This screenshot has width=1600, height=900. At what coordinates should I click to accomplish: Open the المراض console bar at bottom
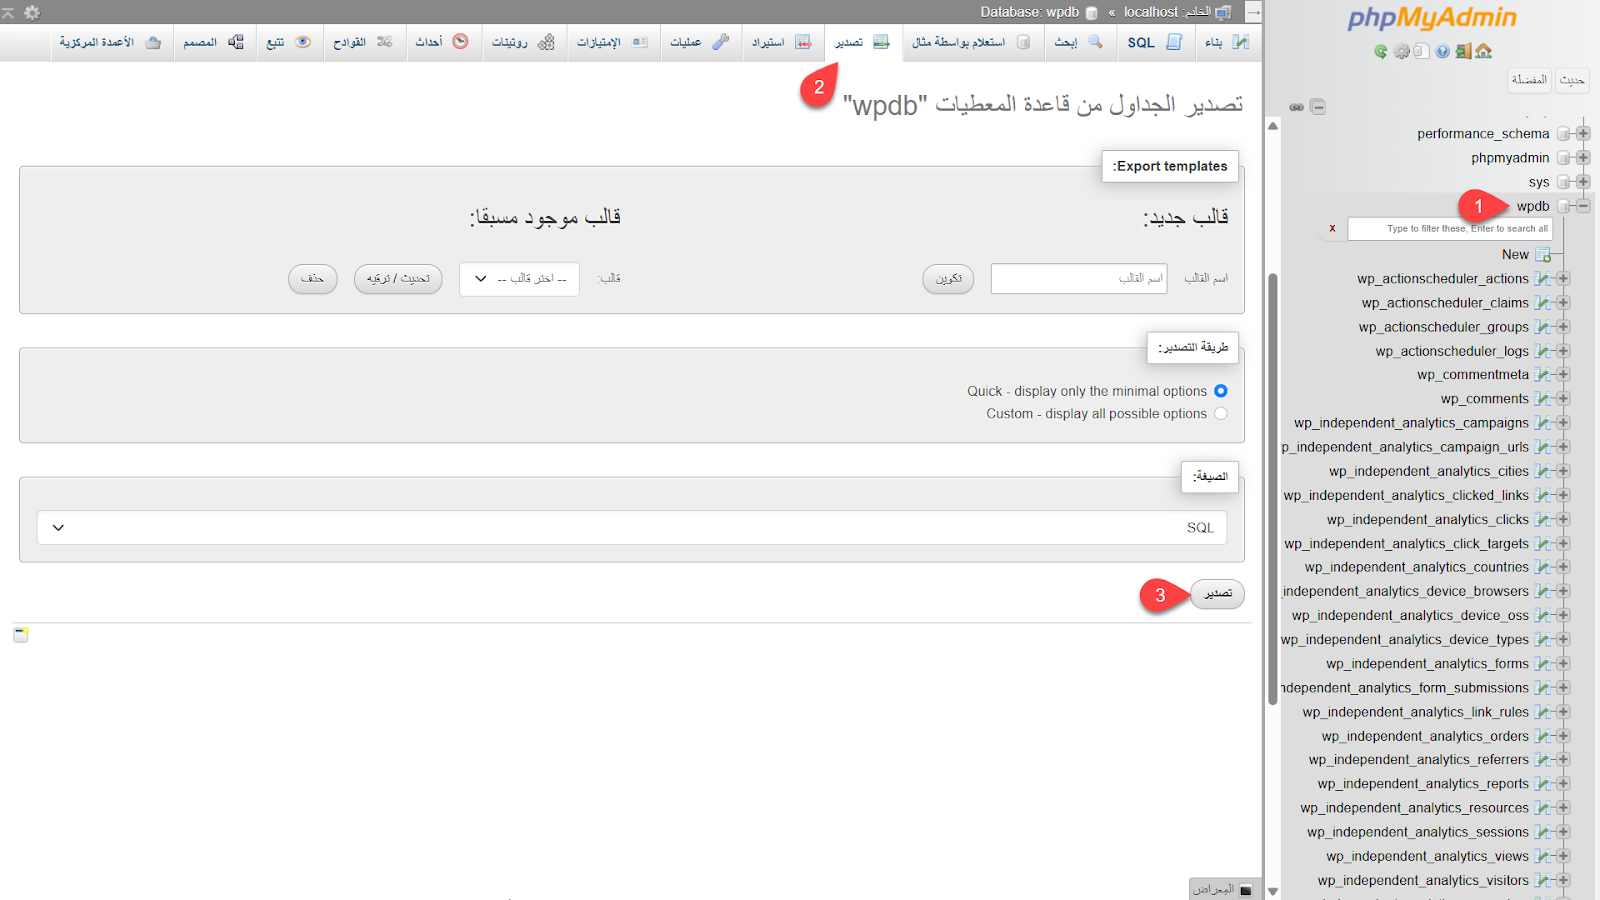[x=1223, y=889]
